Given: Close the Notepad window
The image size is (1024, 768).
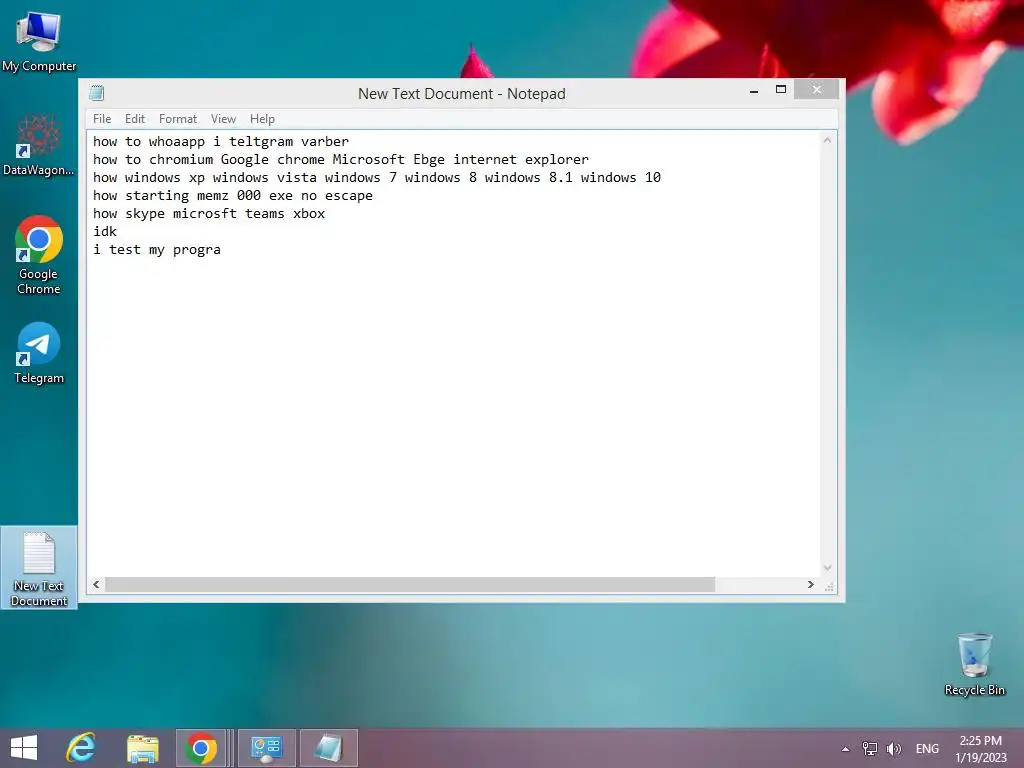Looking at the screenshot, I should coord(816,89).
